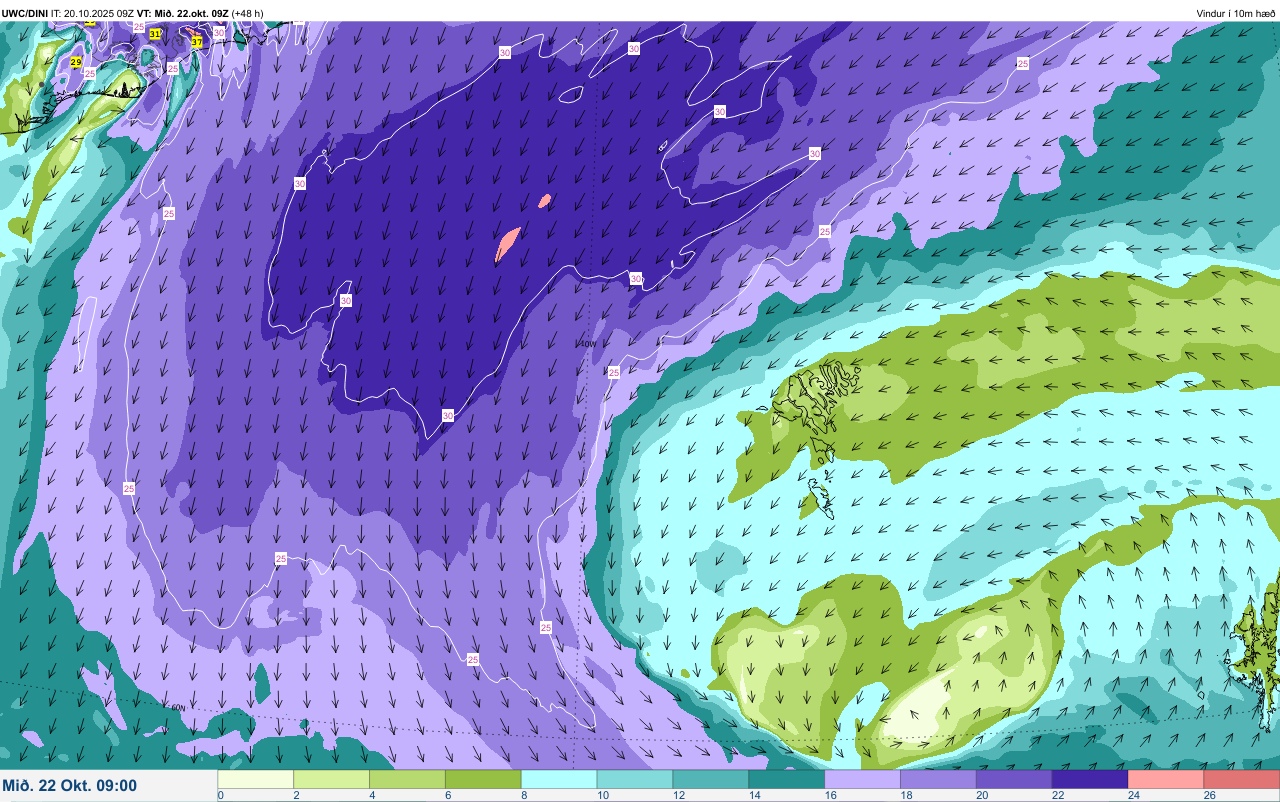Click the 10–12 m/s turquoise legend swatch
This screenshot has height=802, width=1280.
click(x=635, y=779)
